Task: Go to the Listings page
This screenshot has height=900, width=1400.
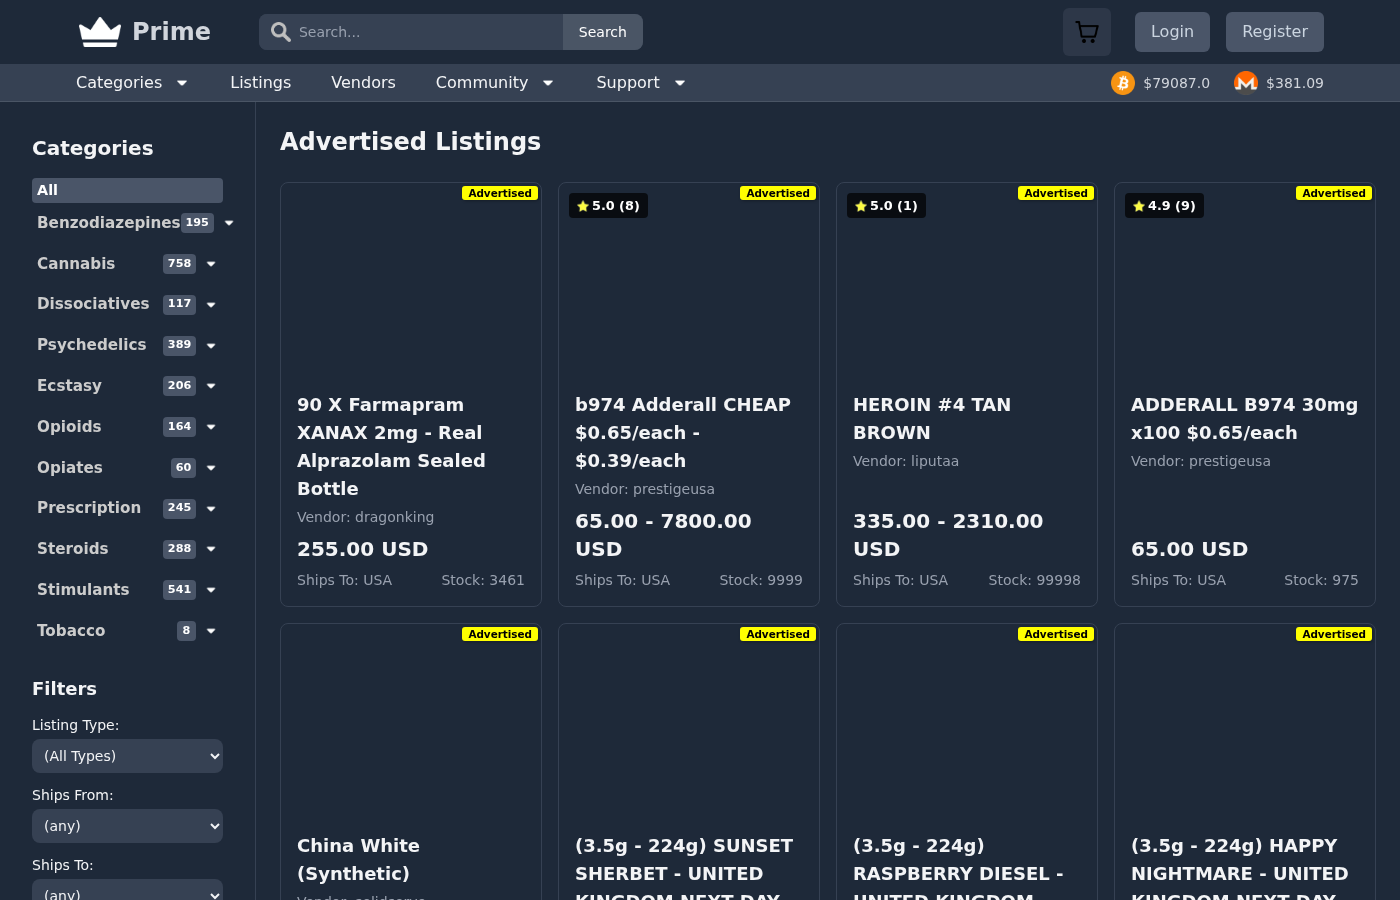Action: pos(260,83)
